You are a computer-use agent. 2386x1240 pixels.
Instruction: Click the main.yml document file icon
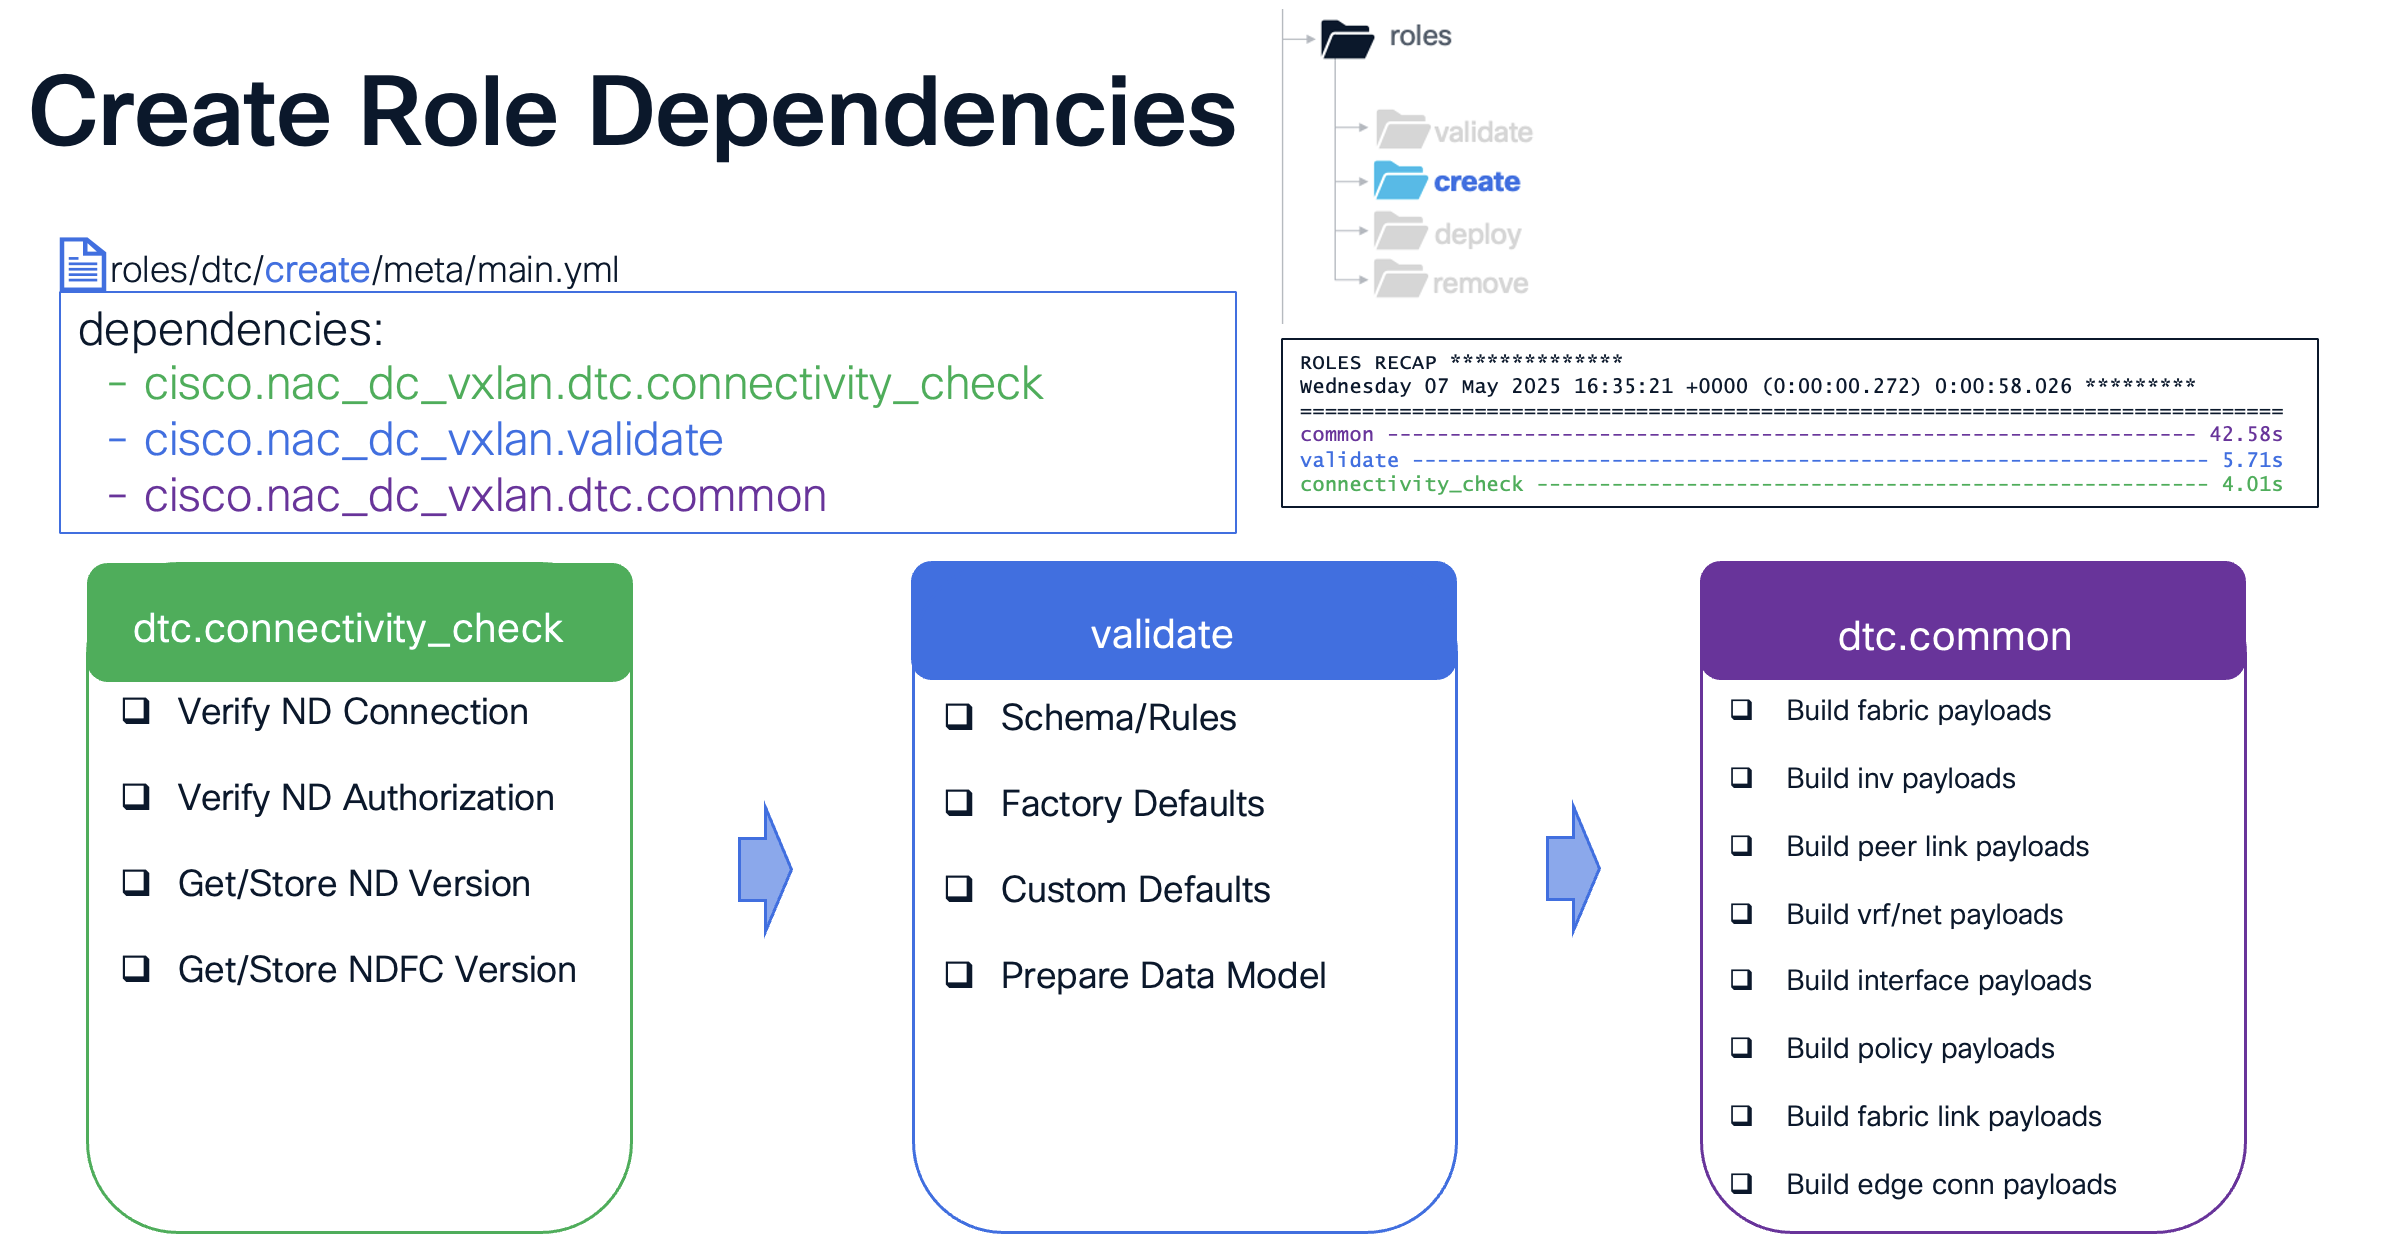tap(83, 265)
